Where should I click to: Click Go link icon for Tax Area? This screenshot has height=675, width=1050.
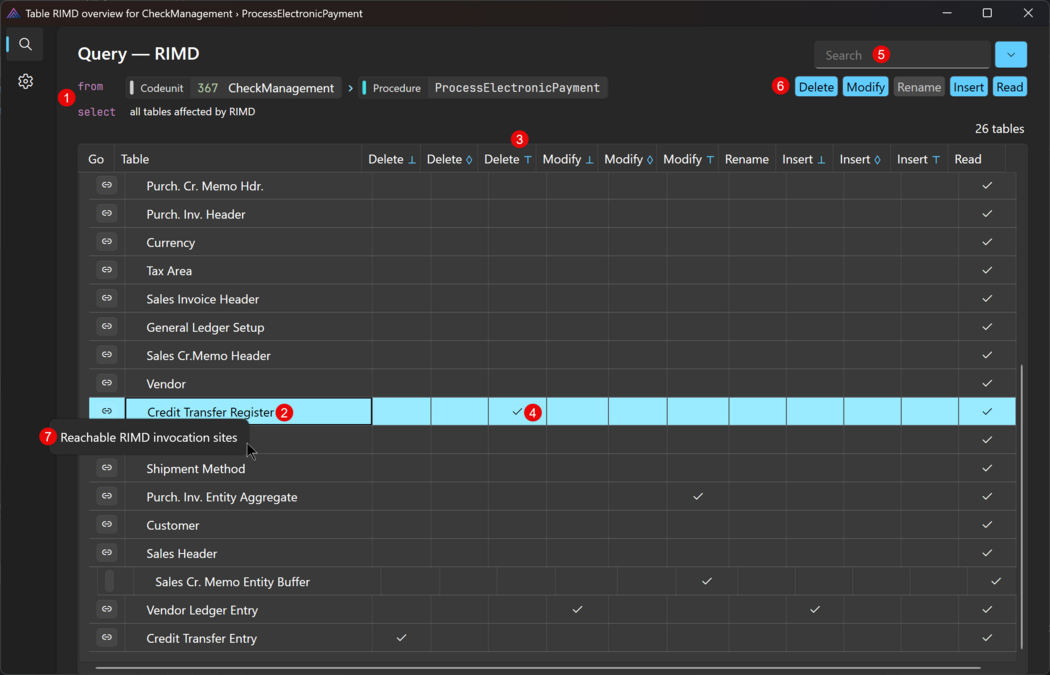[107, 270]
